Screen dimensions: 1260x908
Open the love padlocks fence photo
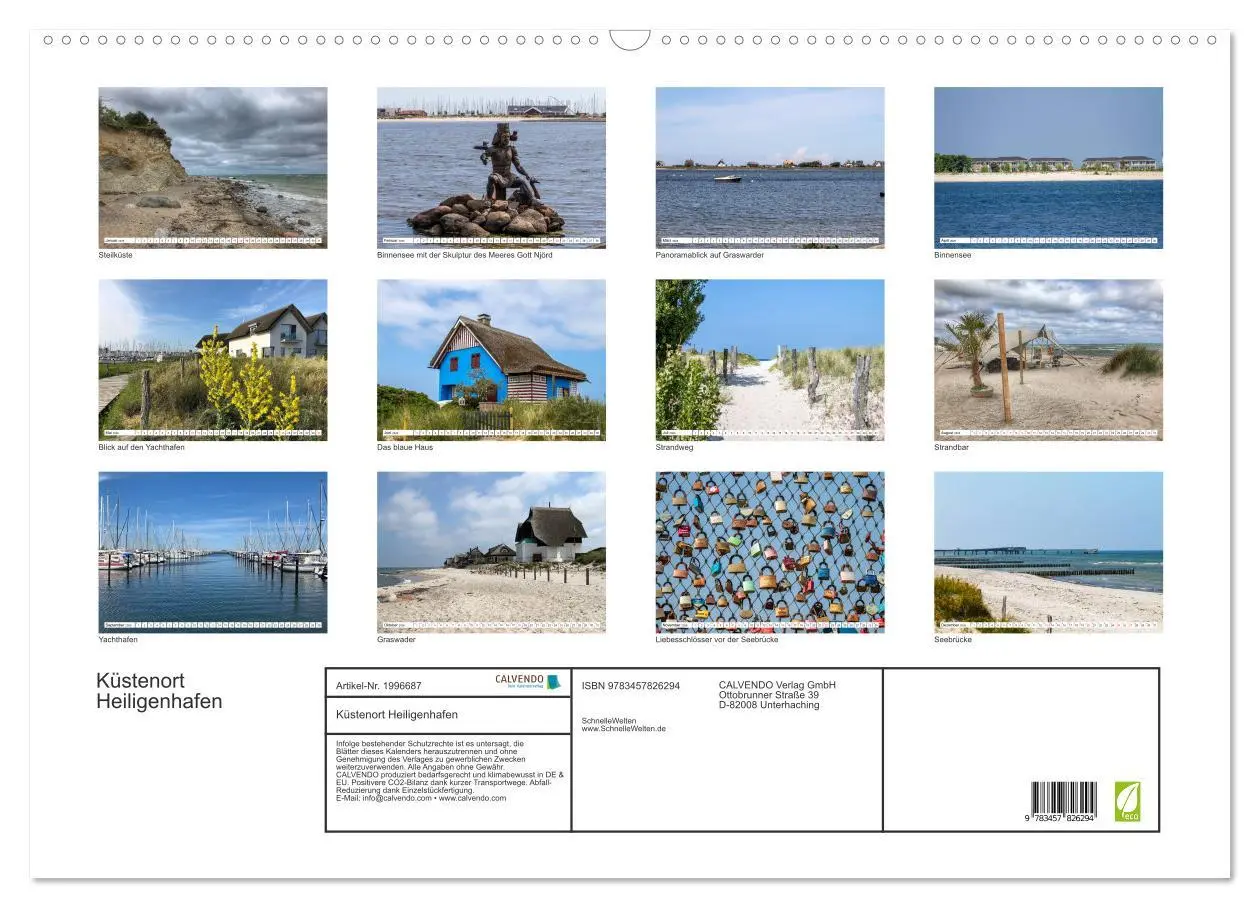point(770,552)
